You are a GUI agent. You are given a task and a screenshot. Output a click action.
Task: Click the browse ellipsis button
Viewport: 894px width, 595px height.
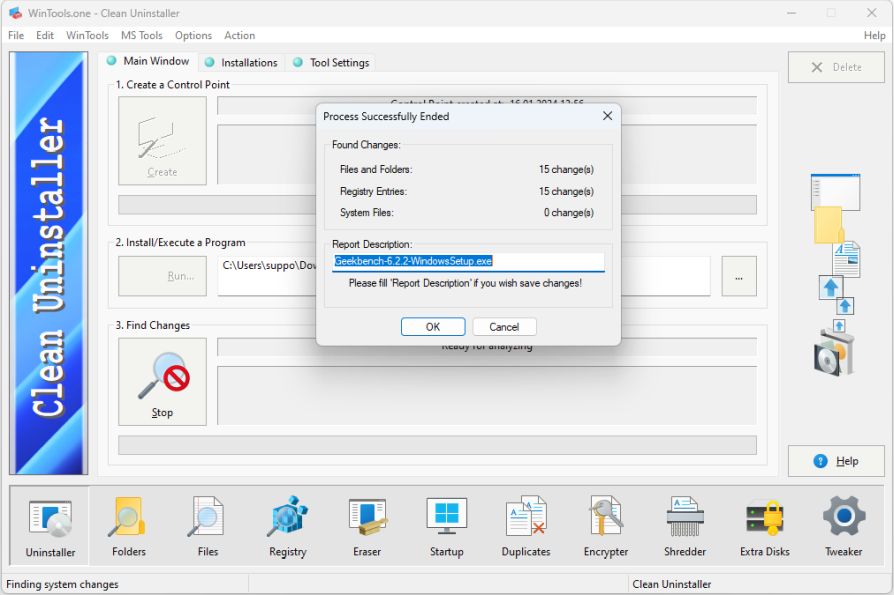click(739, 276)
